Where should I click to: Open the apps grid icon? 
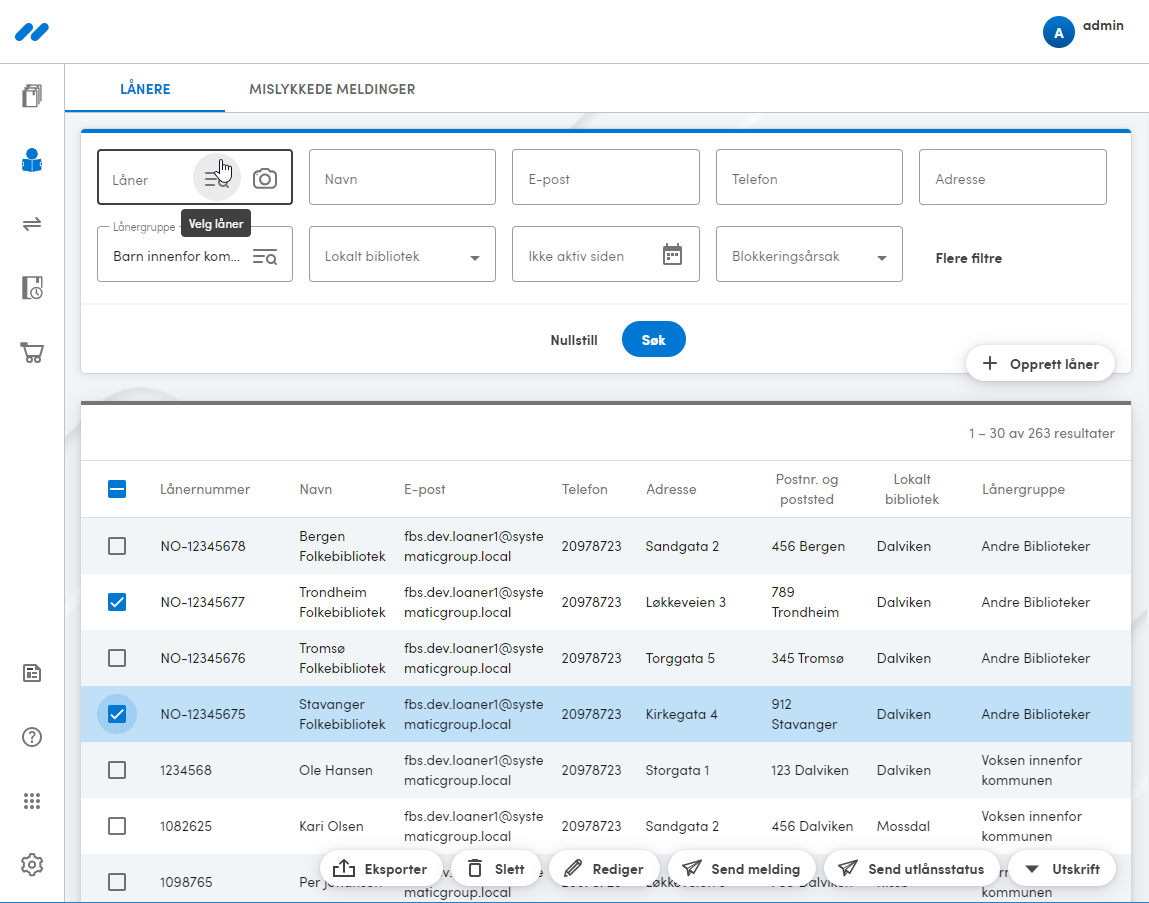pyautogui.click(x=32, y=801)
